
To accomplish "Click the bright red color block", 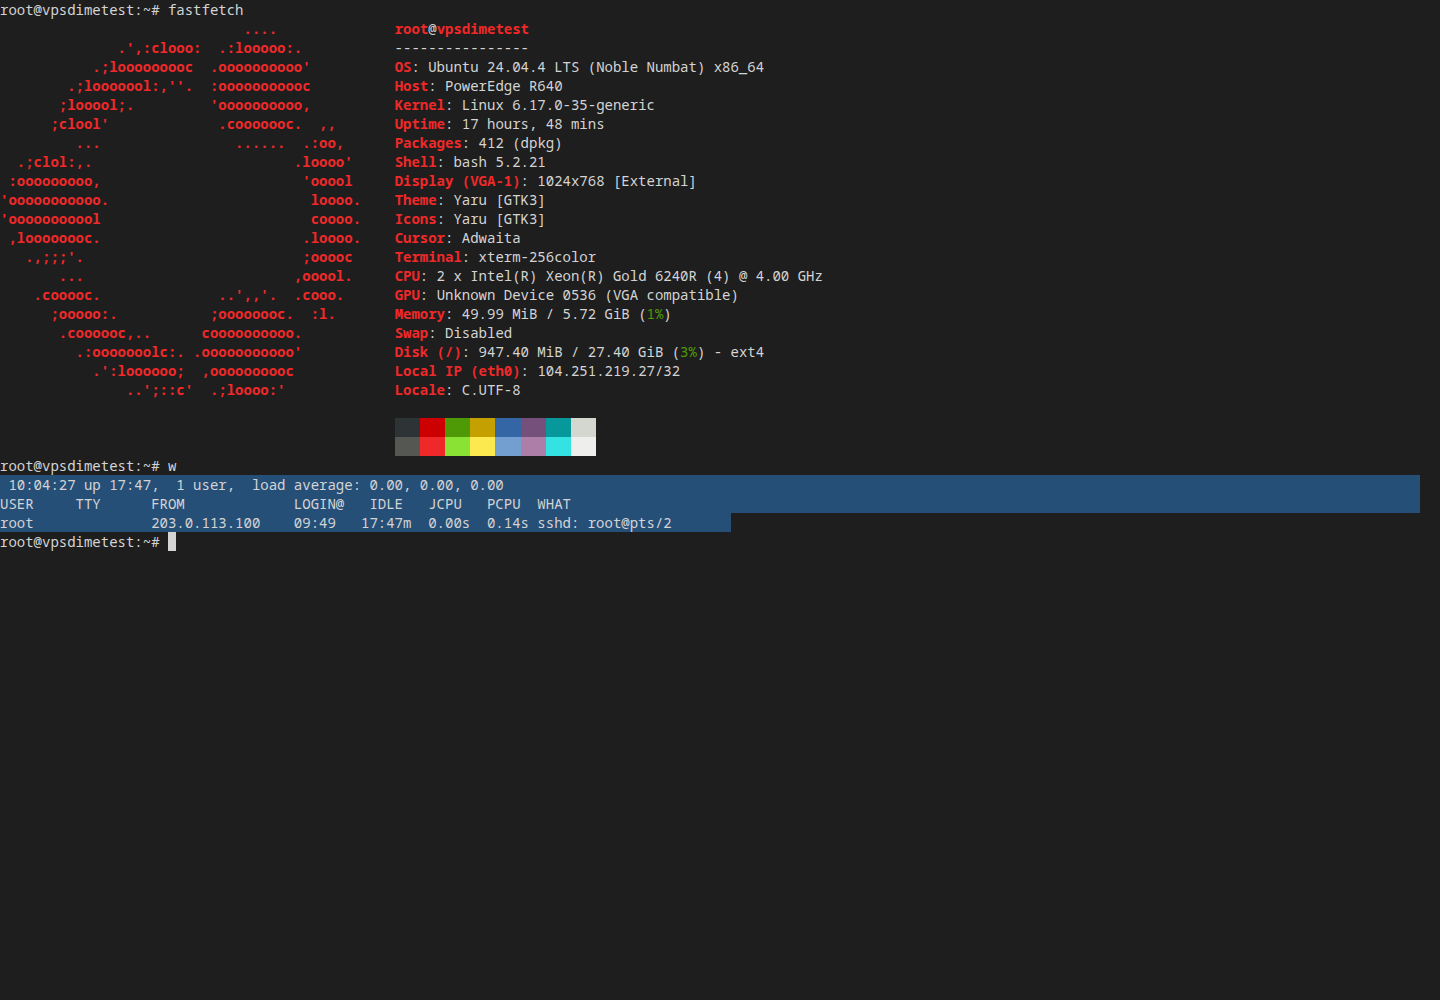I will click(432, 446).
